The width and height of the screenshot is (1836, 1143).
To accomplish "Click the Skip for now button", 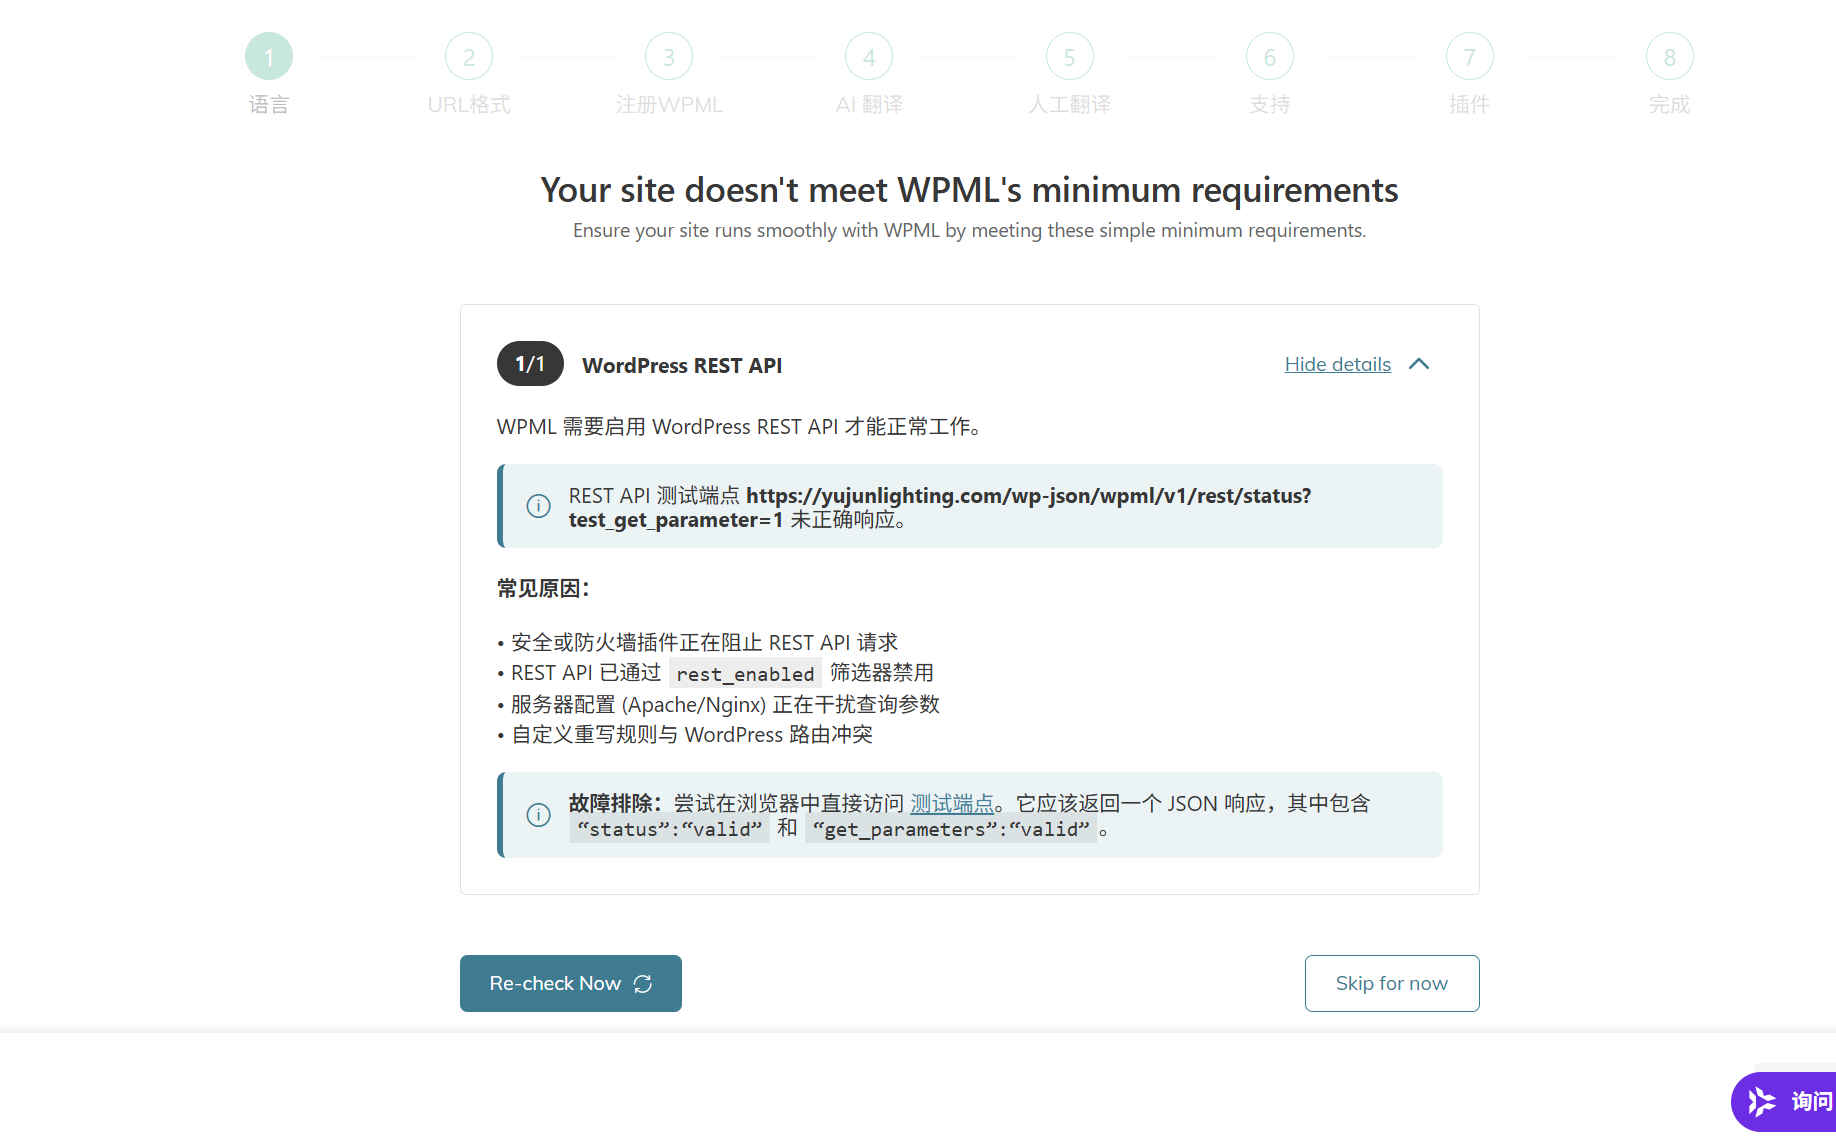I will coord(1392,983).
